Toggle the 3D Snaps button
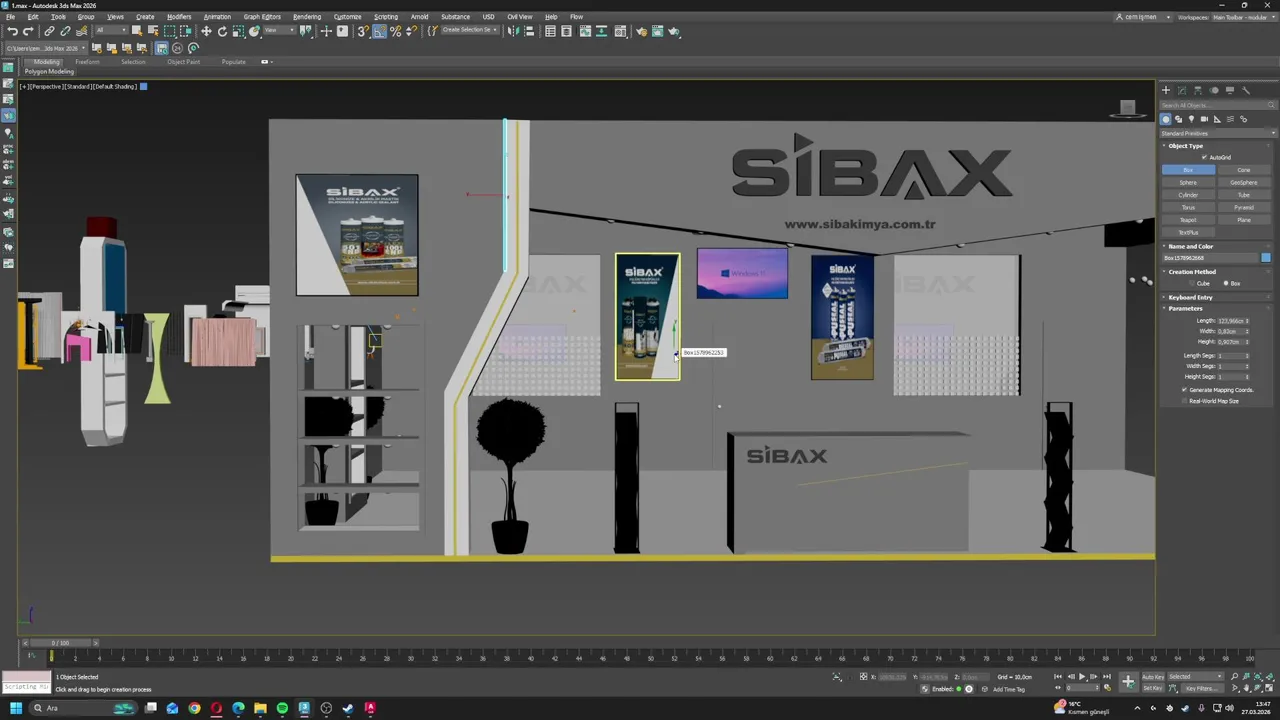The width and height of the screenshot is (1280, 720). click(363, 31)
